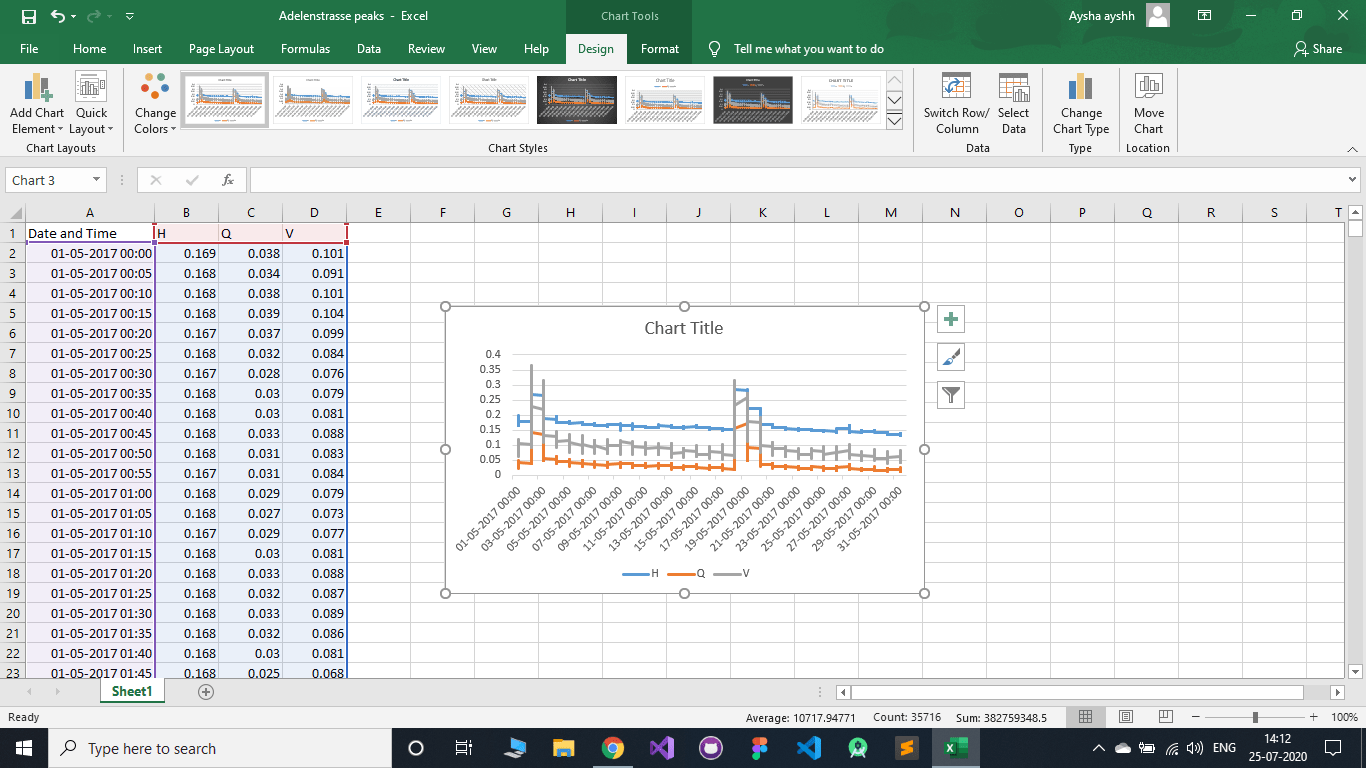Open the Chart Filters funnel beside the chart
The width and height of the screenshot is (1366, 768).
pyautogui.click(x=950, y=395)
